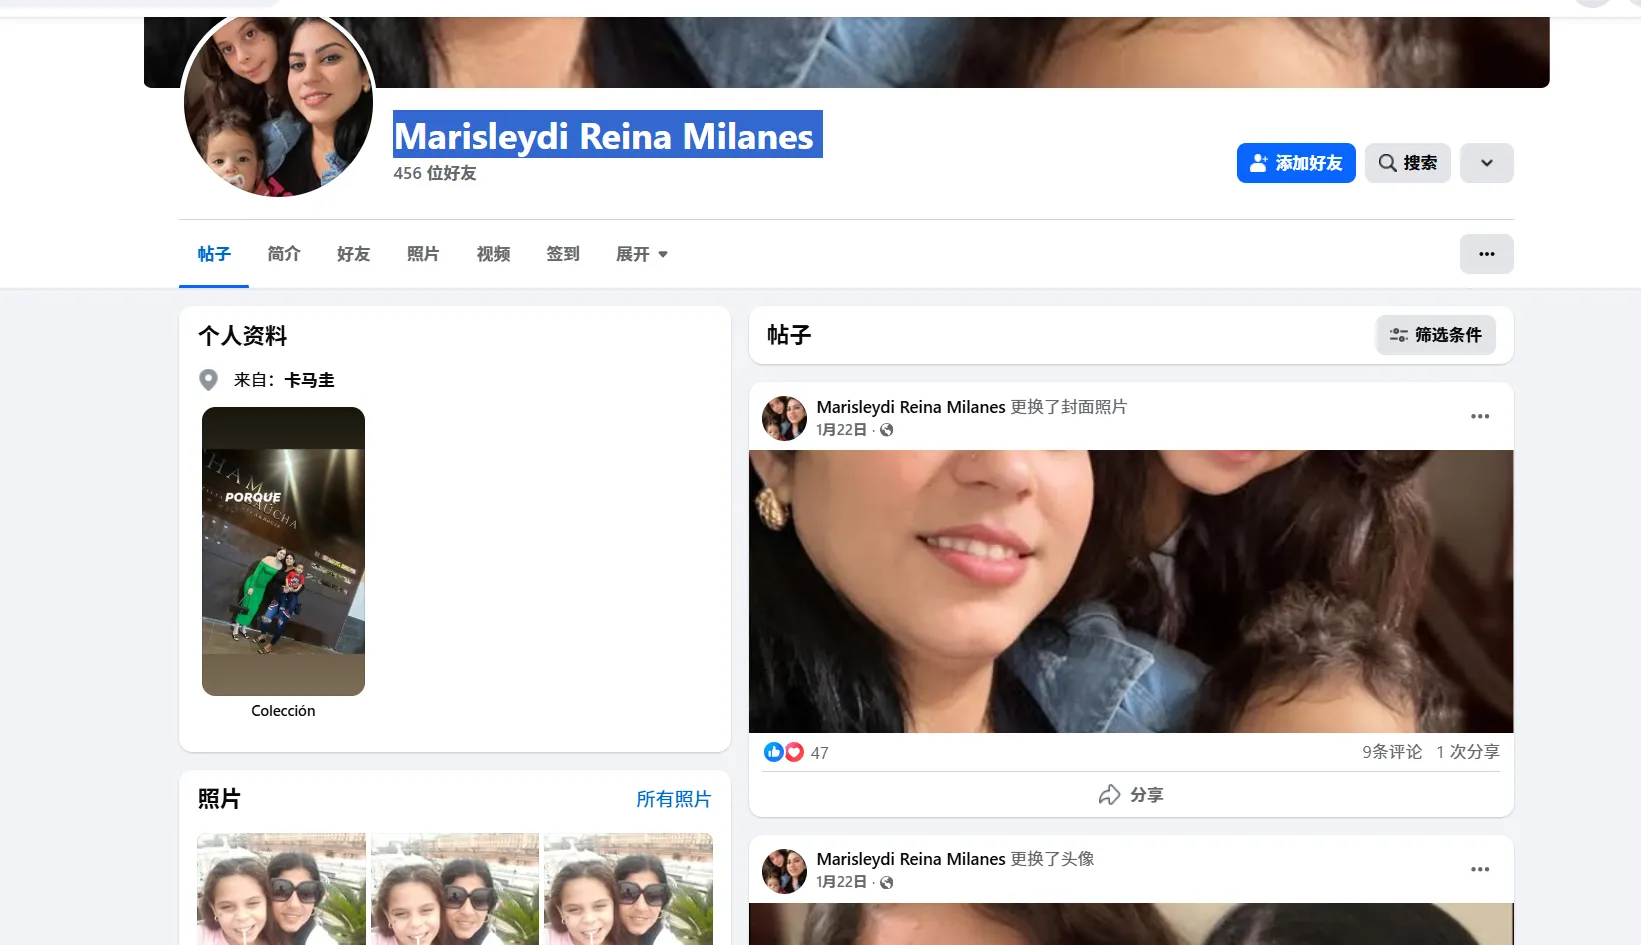Open the middle photo in the 照片 grid
The image size is (1641, 945).
pos(455,889)
